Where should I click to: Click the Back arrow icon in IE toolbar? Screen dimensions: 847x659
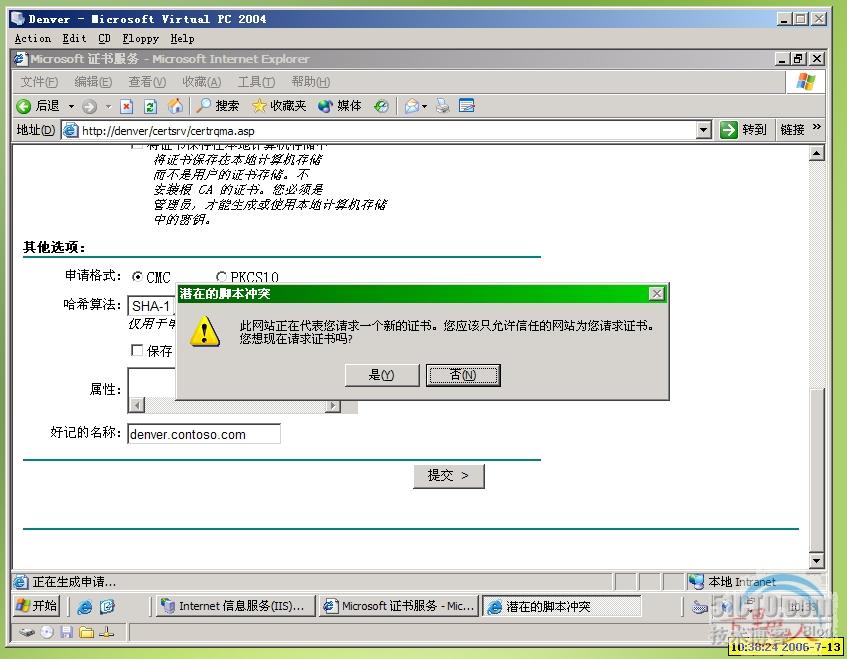point(23,106)
